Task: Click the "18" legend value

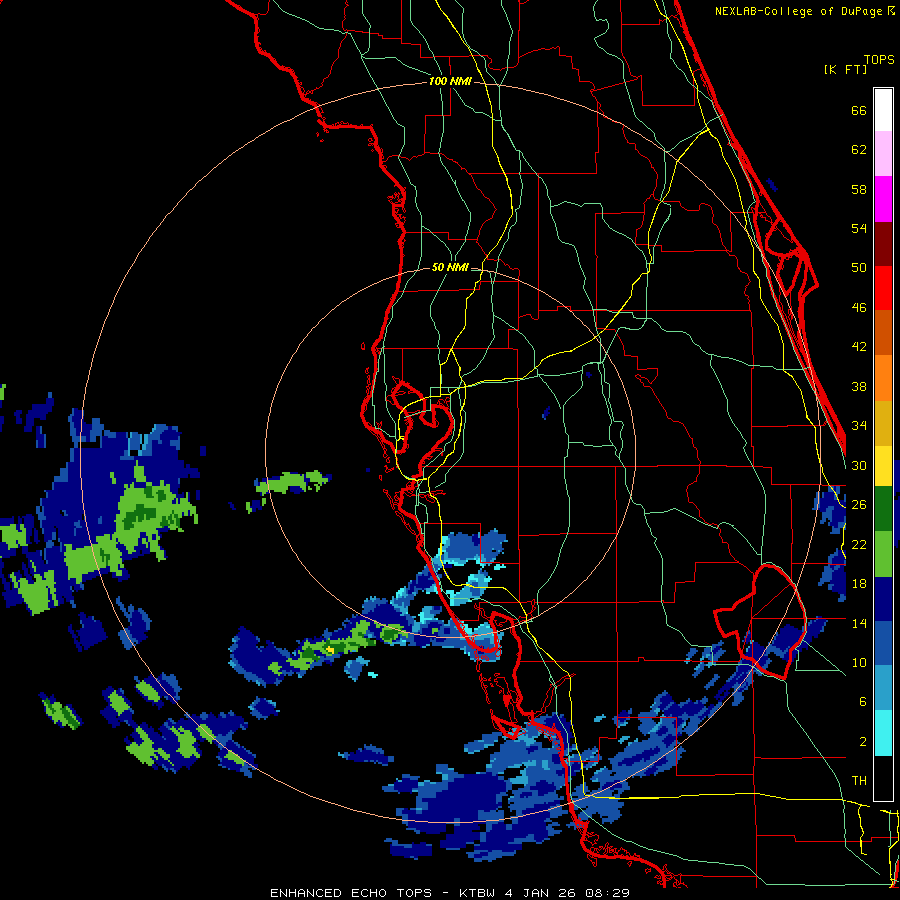Action: 859,584
